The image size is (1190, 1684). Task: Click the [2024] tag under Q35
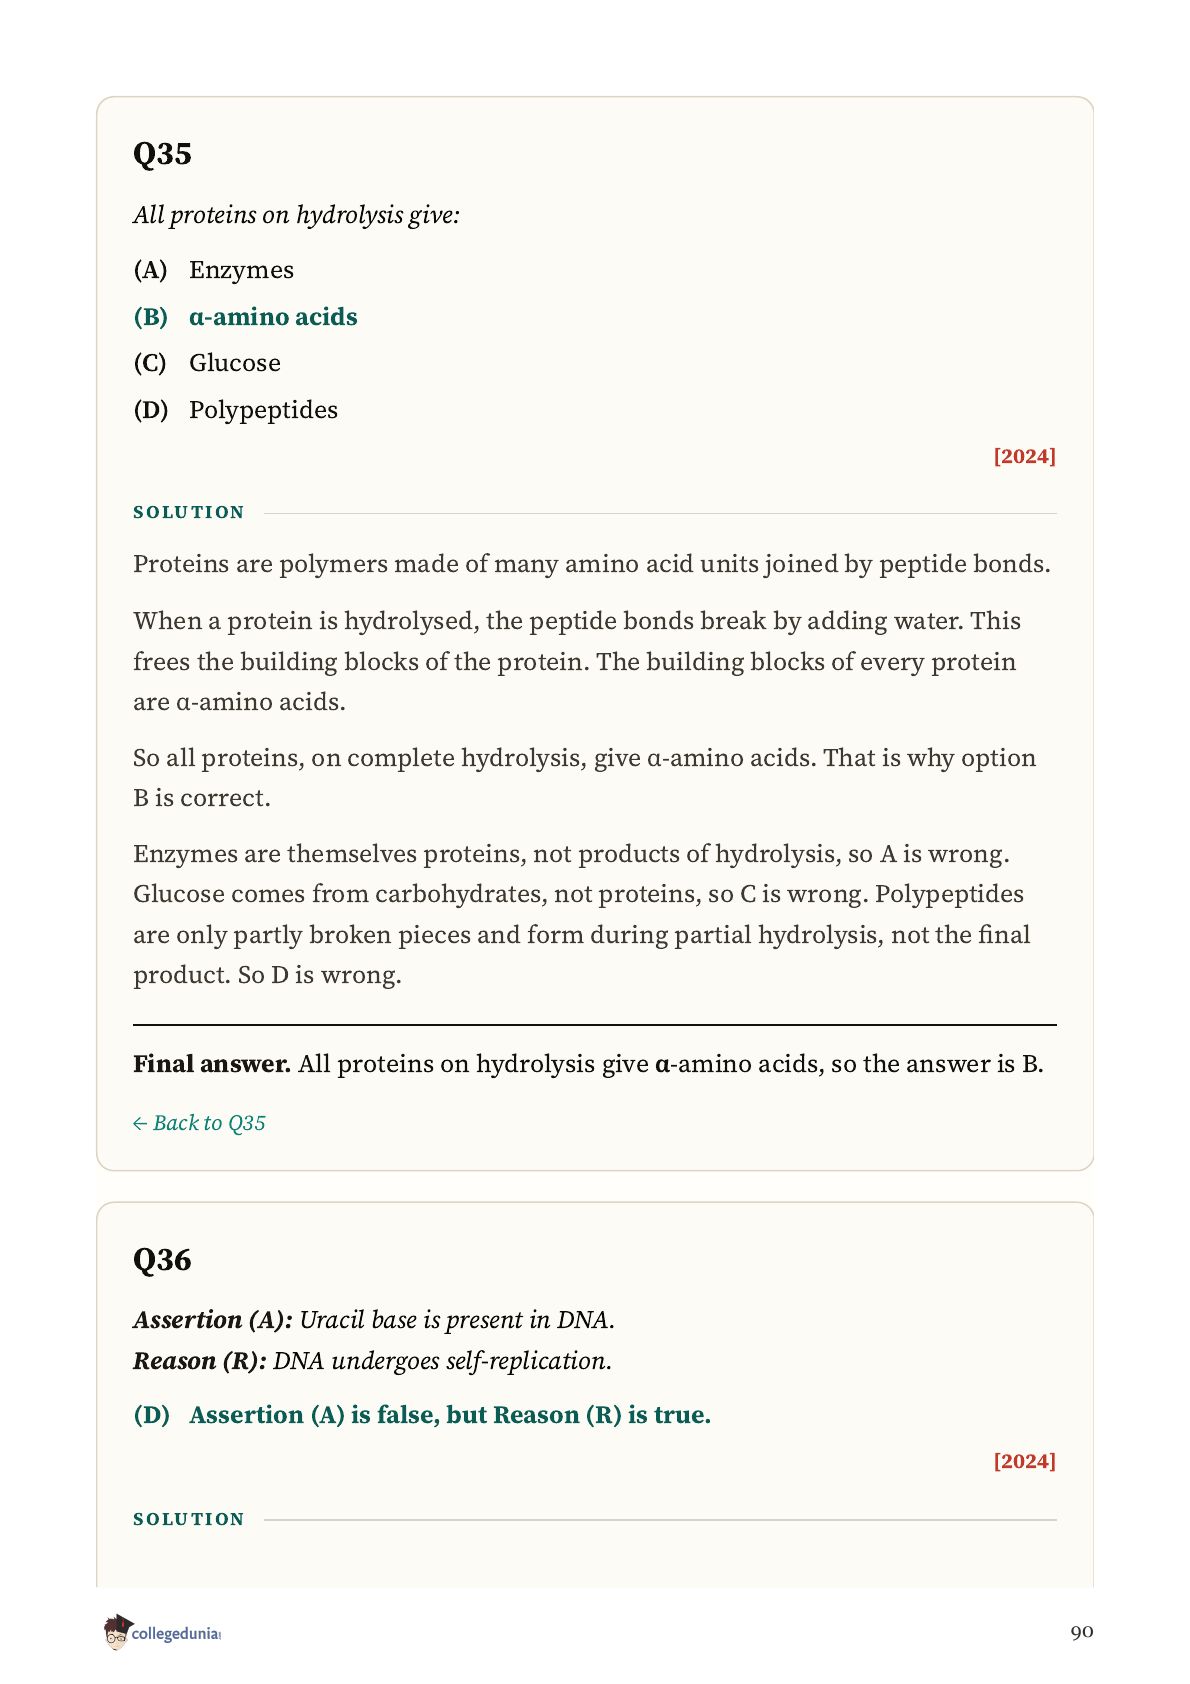click(x=1024, y=456)
